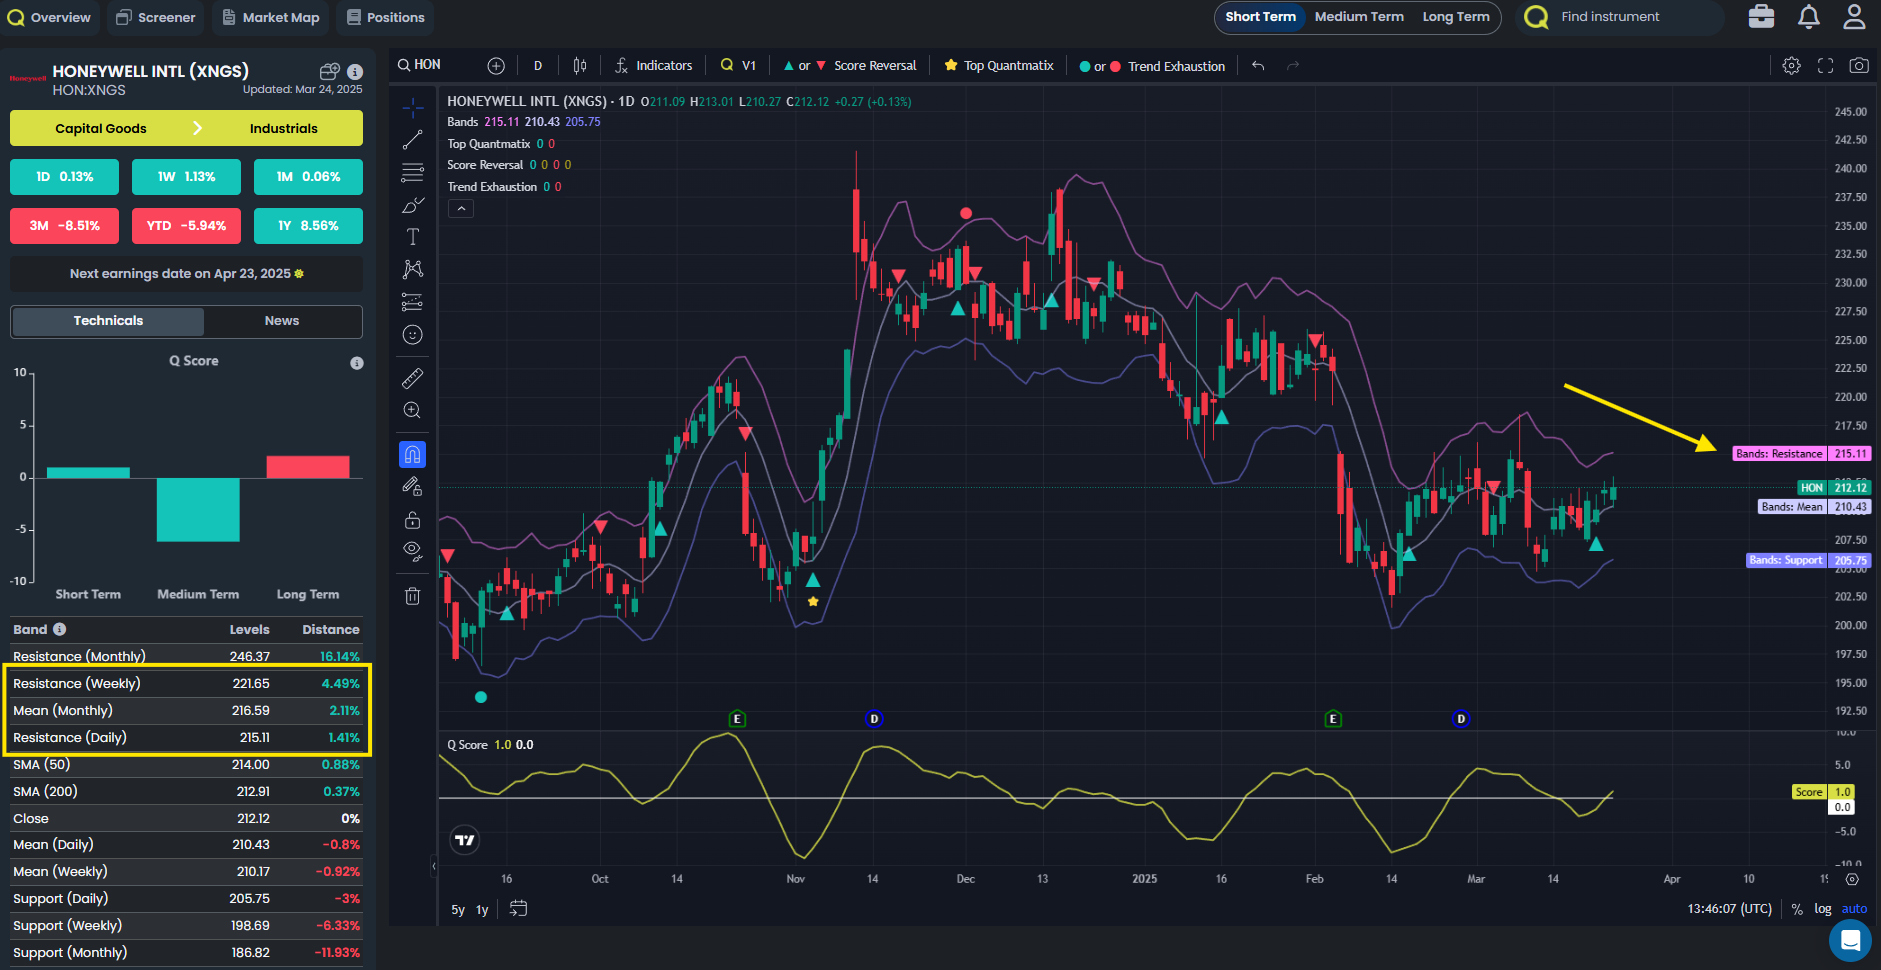
Task: Click the Industrials sector button
Action: (284, 128)
